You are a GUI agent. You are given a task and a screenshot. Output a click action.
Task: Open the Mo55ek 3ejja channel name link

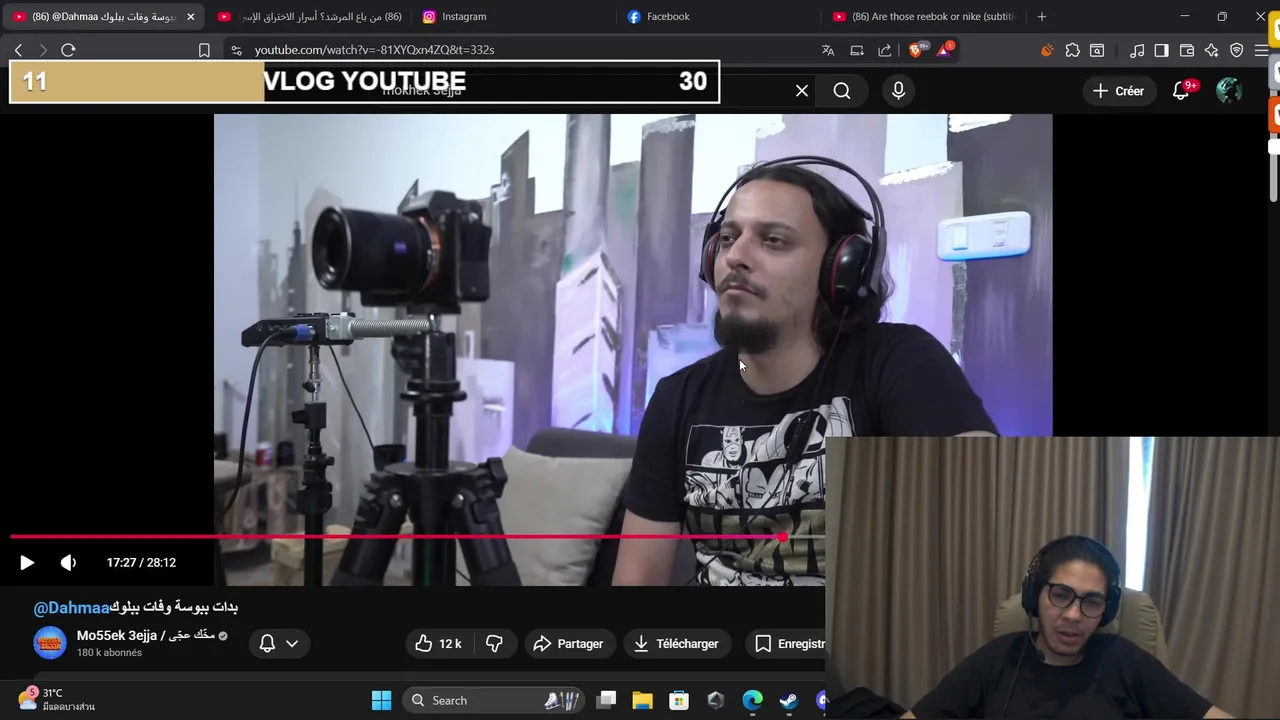[146, 636]
